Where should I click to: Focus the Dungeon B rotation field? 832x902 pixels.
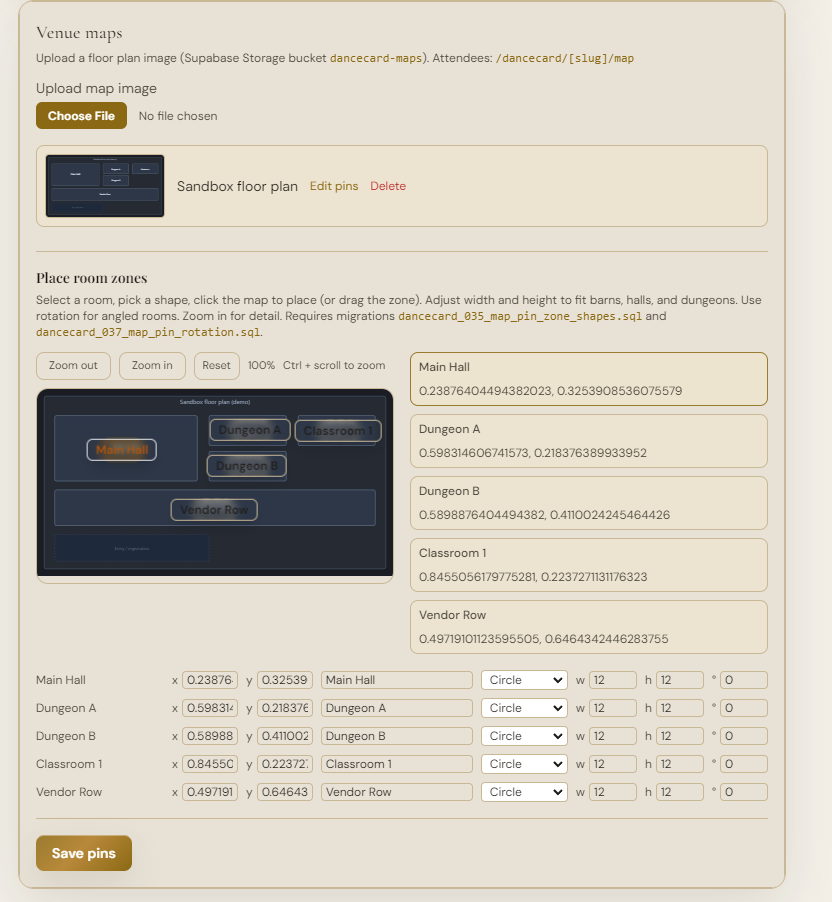pos(743,736)
